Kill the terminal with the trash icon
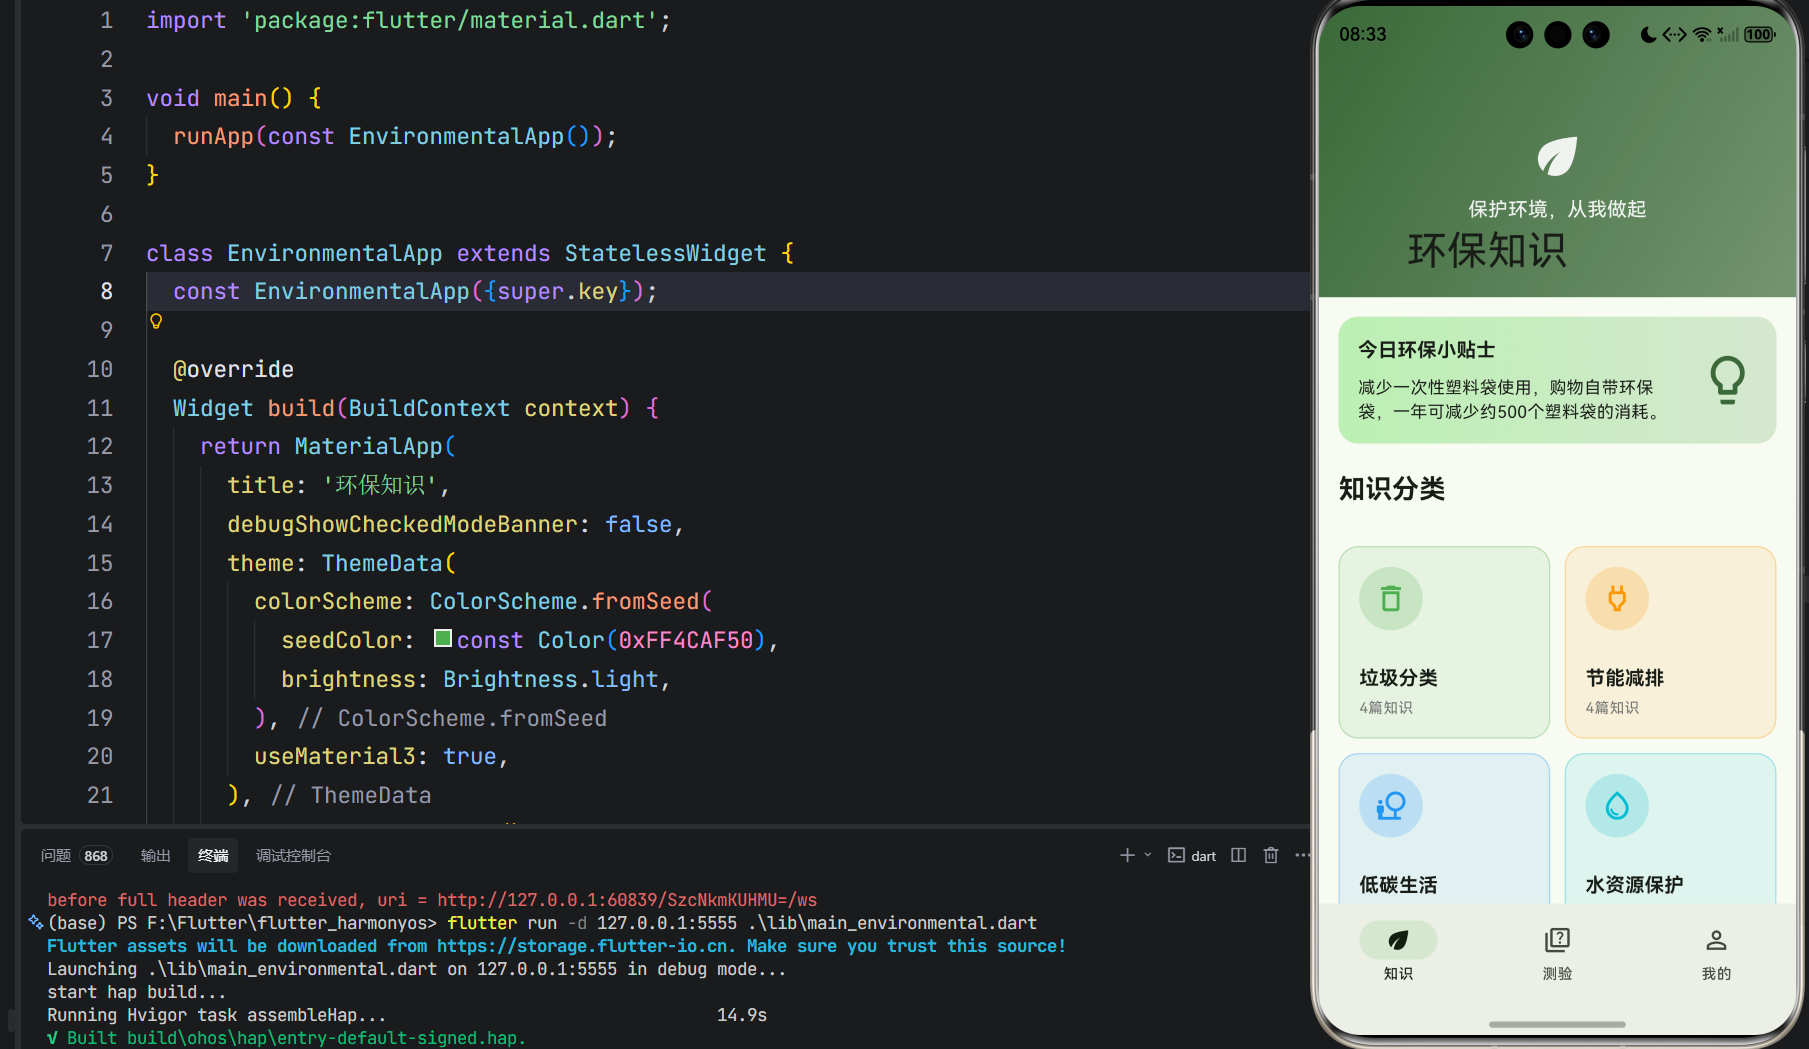The image size is (1809, 1049). coord(1271,855)
